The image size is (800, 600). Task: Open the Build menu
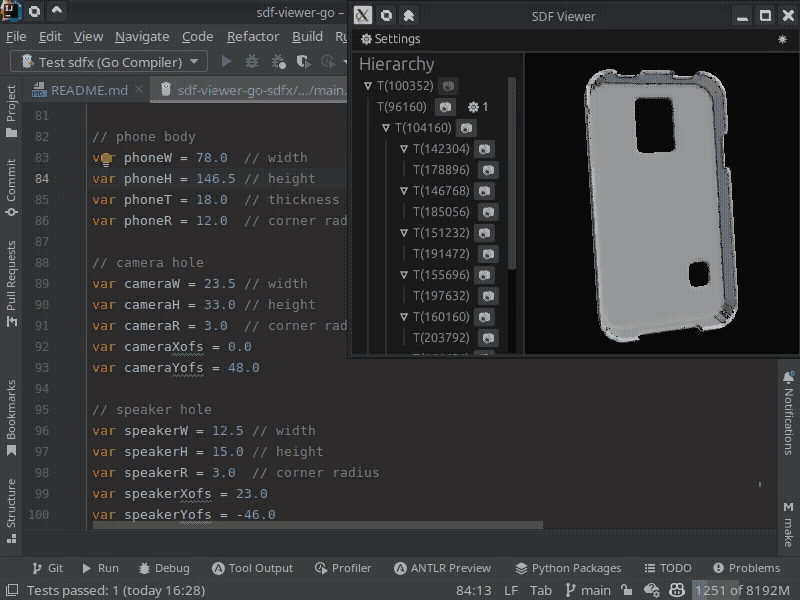[307, 37]
